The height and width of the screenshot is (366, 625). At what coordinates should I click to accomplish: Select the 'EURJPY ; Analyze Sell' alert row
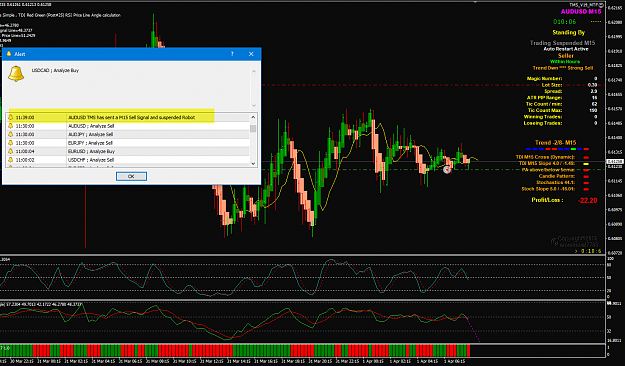coord(128,143)
